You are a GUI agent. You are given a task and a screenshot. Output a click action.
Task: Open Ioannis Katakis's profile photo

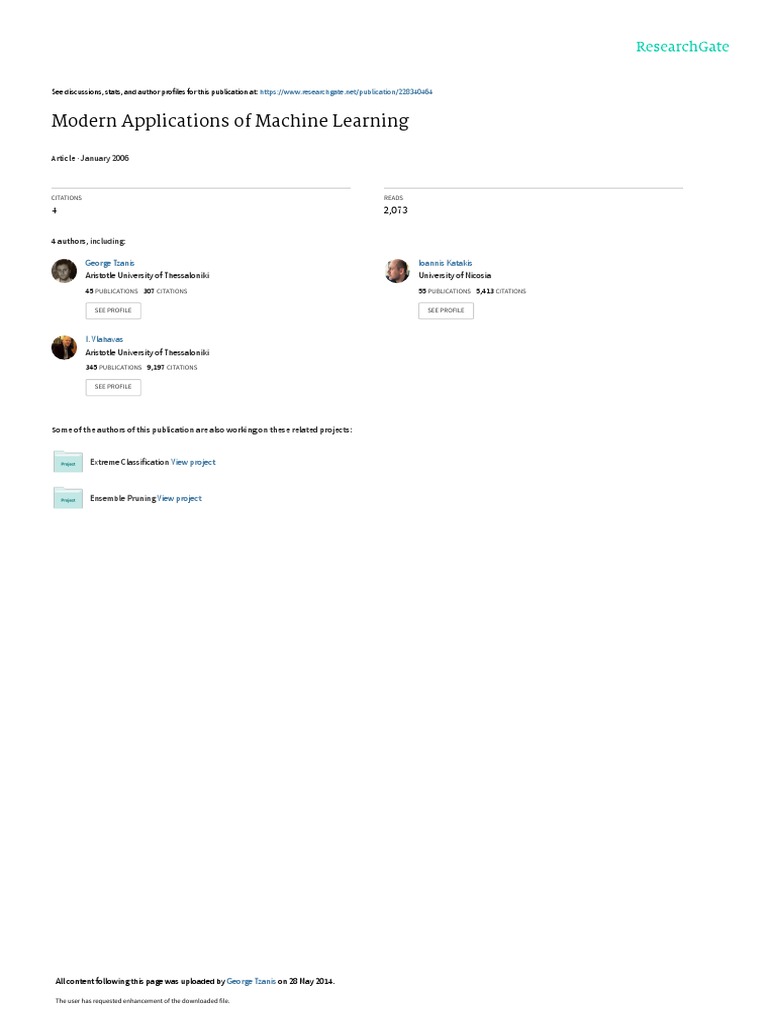pos(397,270)
